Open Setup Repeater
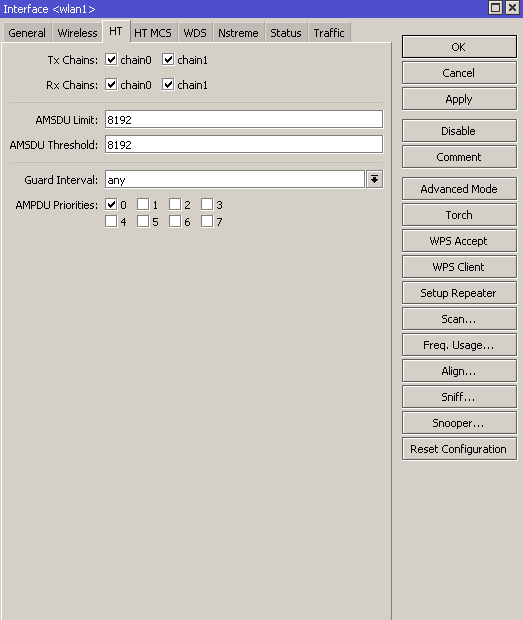The height and width of the screenshot is (620, 523). (x=459, y=293)
